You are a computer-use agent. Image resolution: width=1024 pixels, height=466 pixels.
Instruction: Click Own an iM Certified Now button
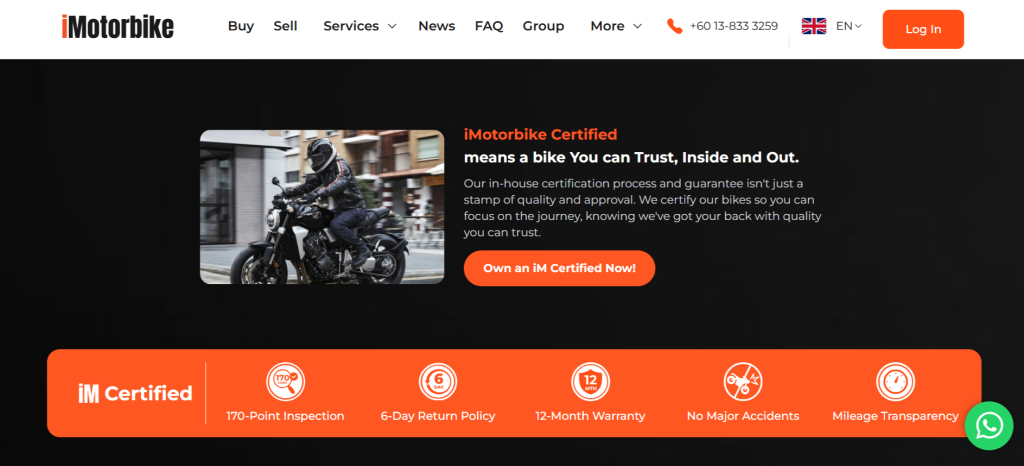click(559, 268)
